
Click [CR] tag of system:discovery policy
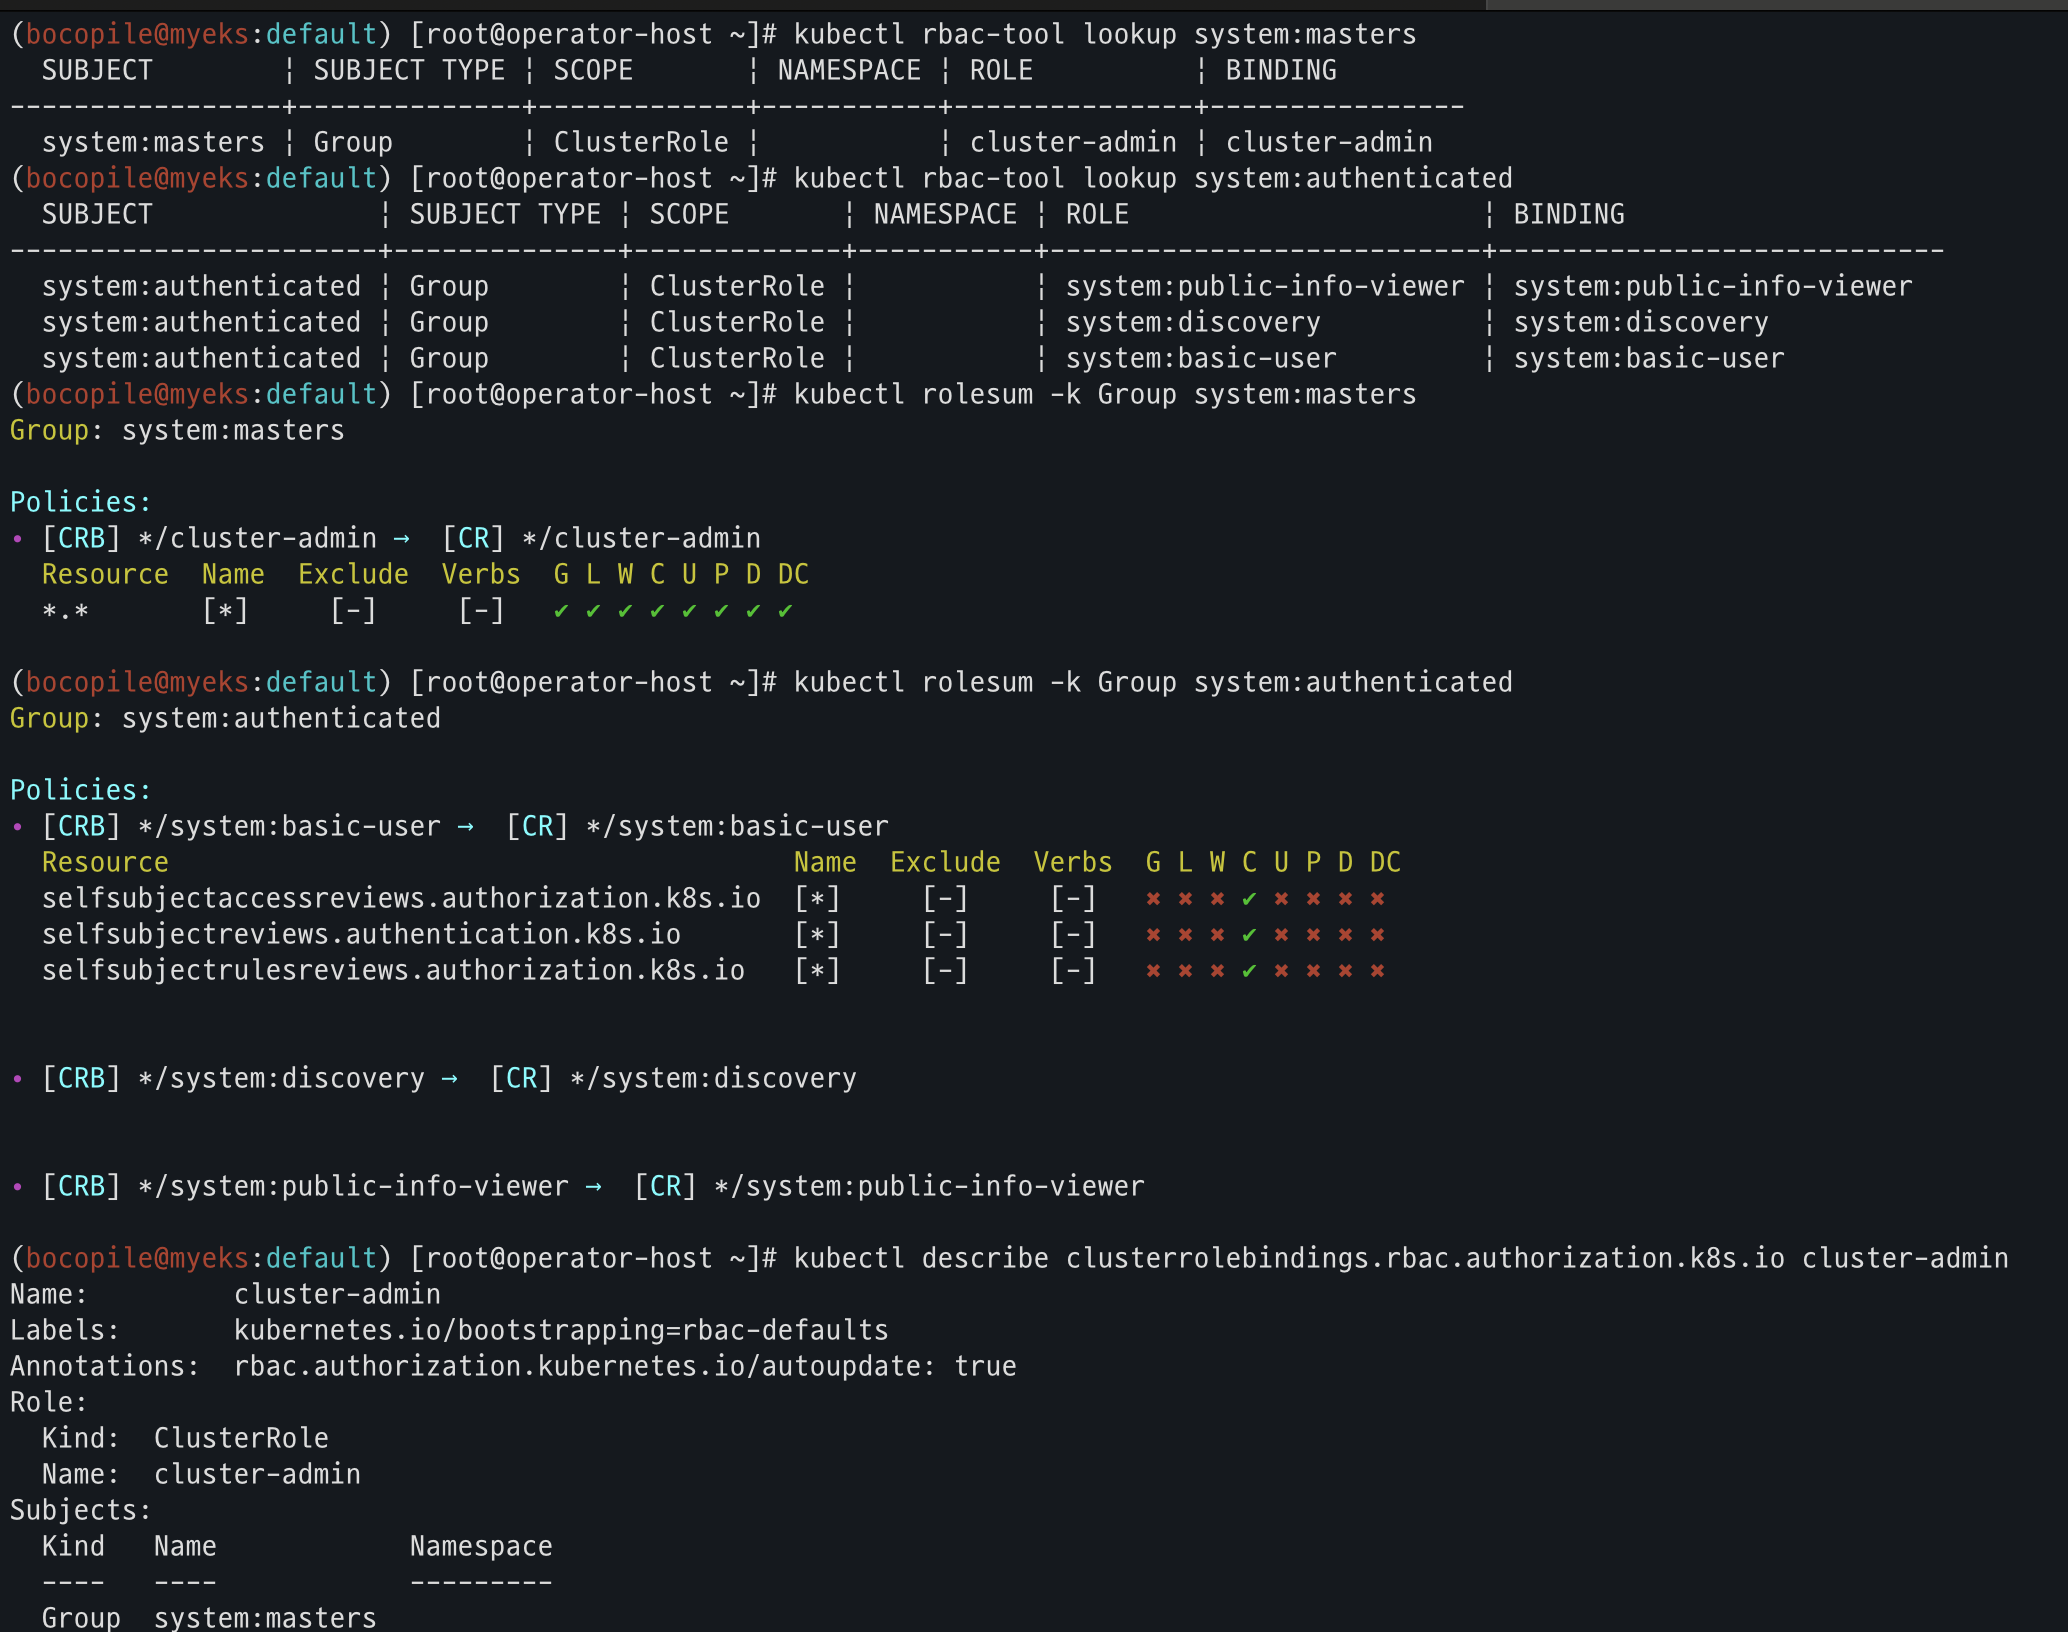click(521, 1079)
